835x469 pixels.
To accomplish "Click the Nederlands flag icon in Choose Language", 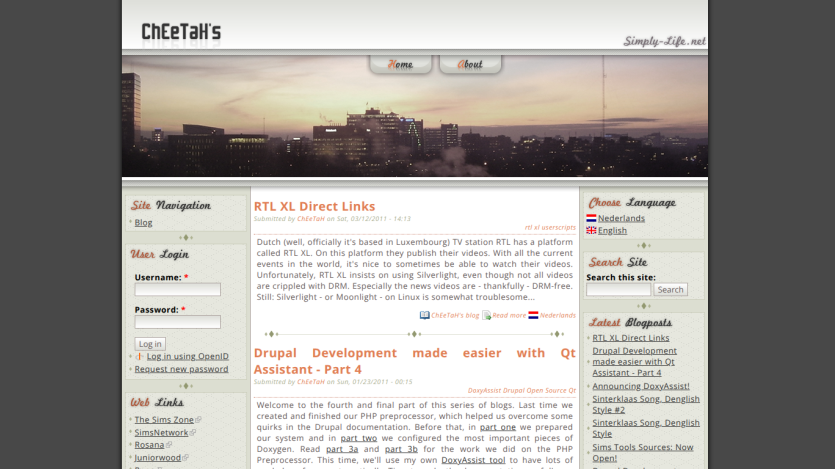I will coord(591,218).
